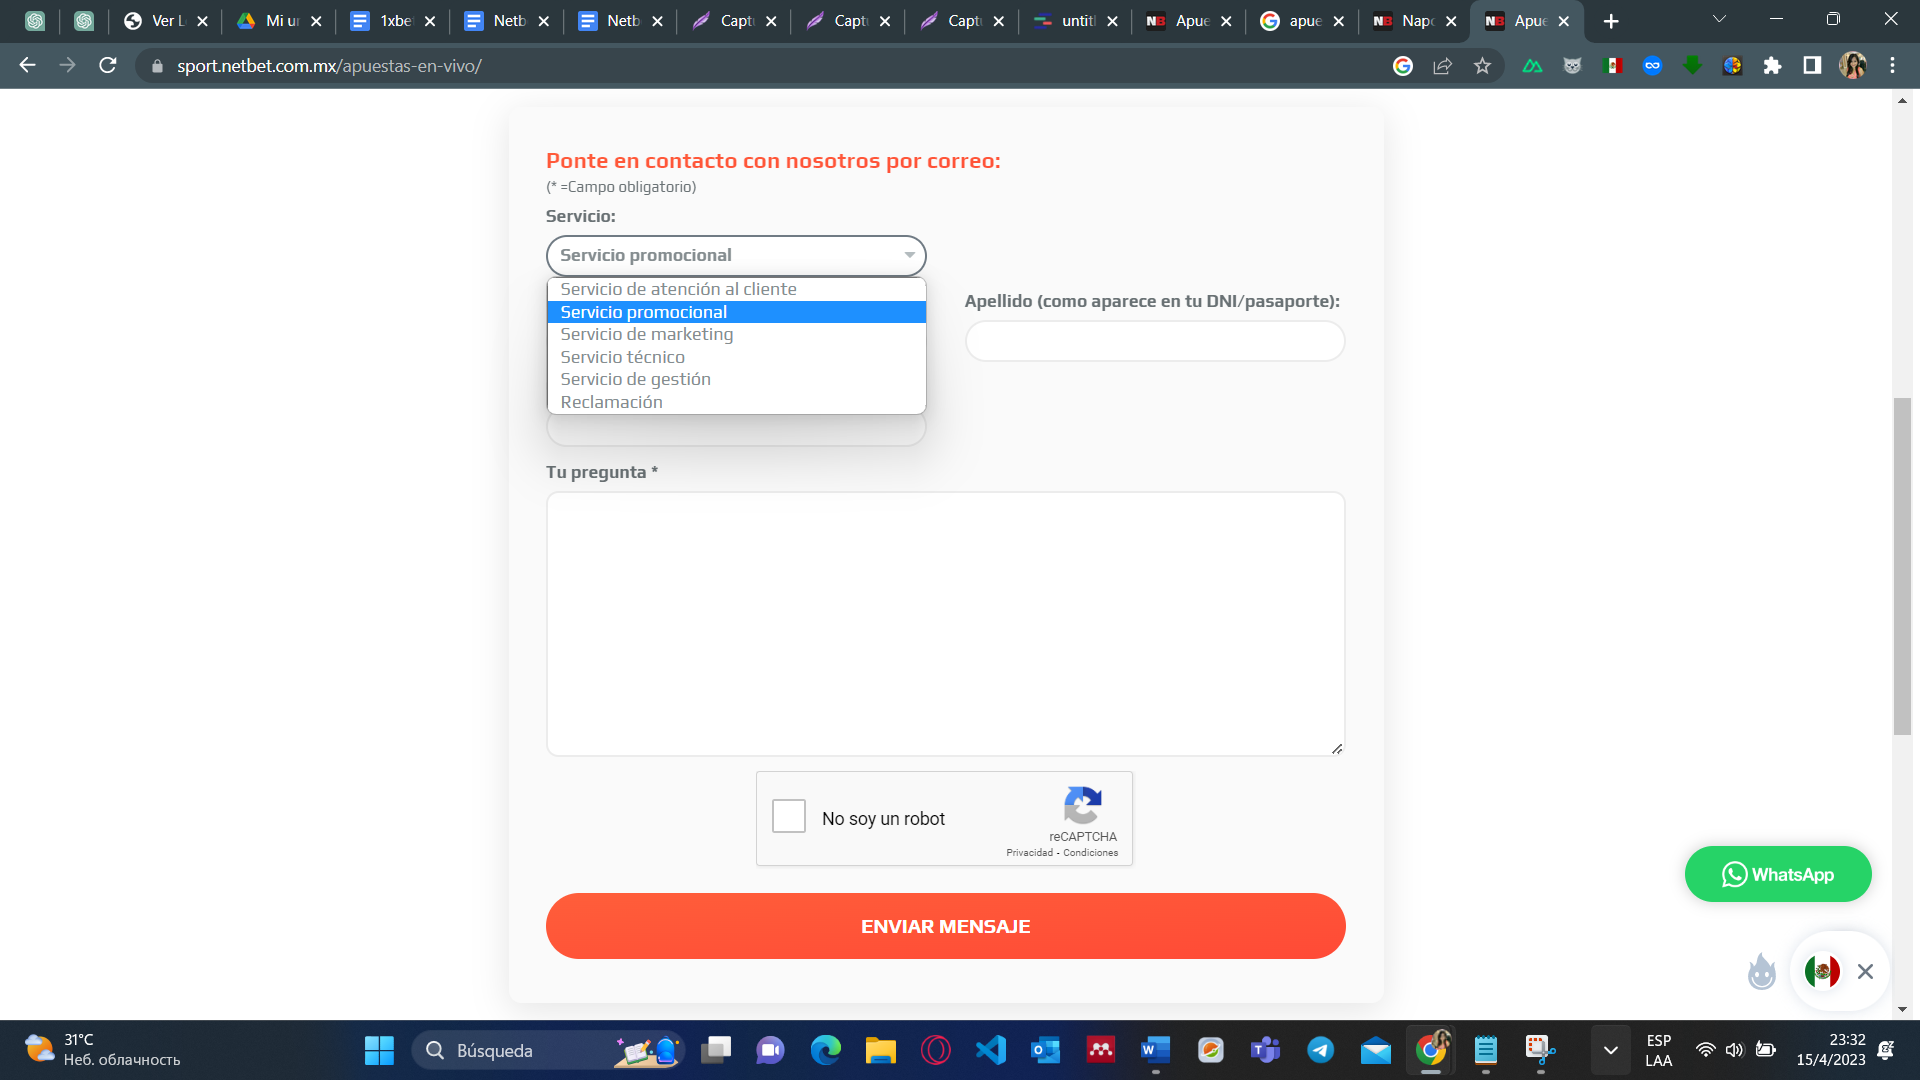The width and height of the screenshot is (1920, 1080).
Task: Click the 'Tu pregunta' text input field
Action: [945, 622]
